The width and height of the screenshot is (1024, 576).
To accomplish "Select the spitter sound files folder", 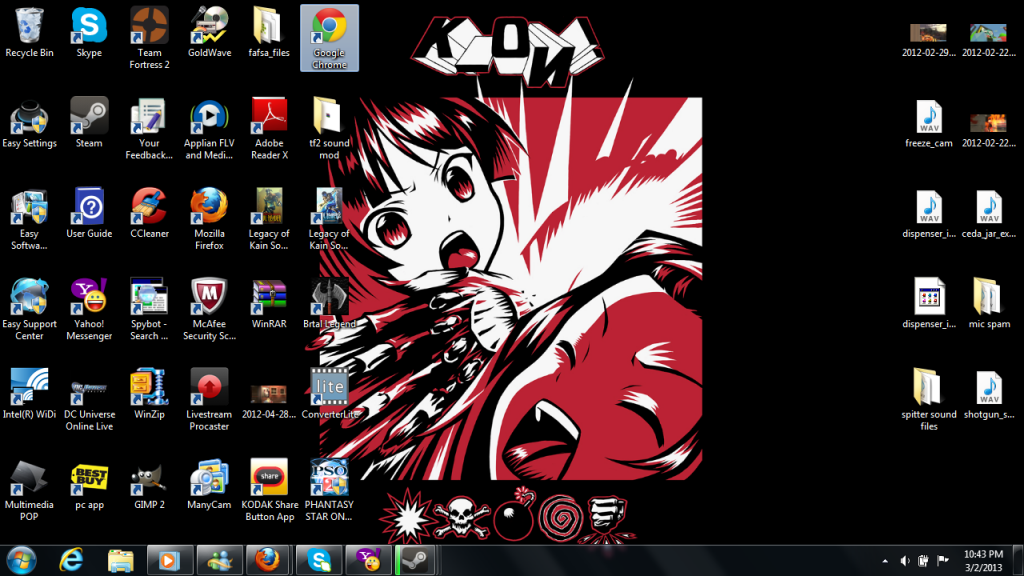I will tap(929, 400).
